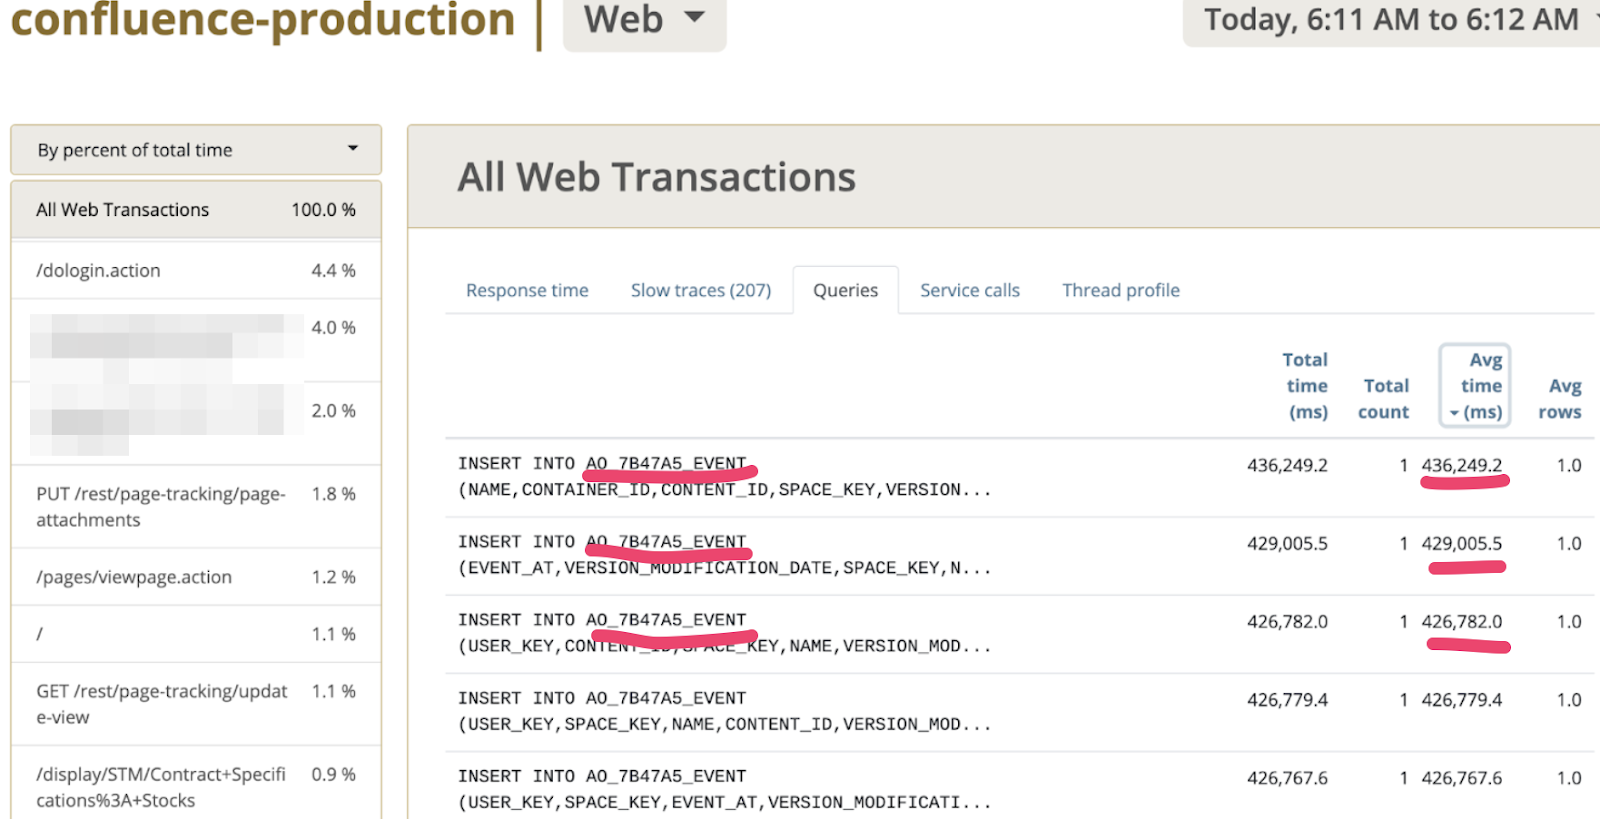Click the 426,779.4 total time value
Screen dimensions: 1600x819
[x=1287, y=699]
